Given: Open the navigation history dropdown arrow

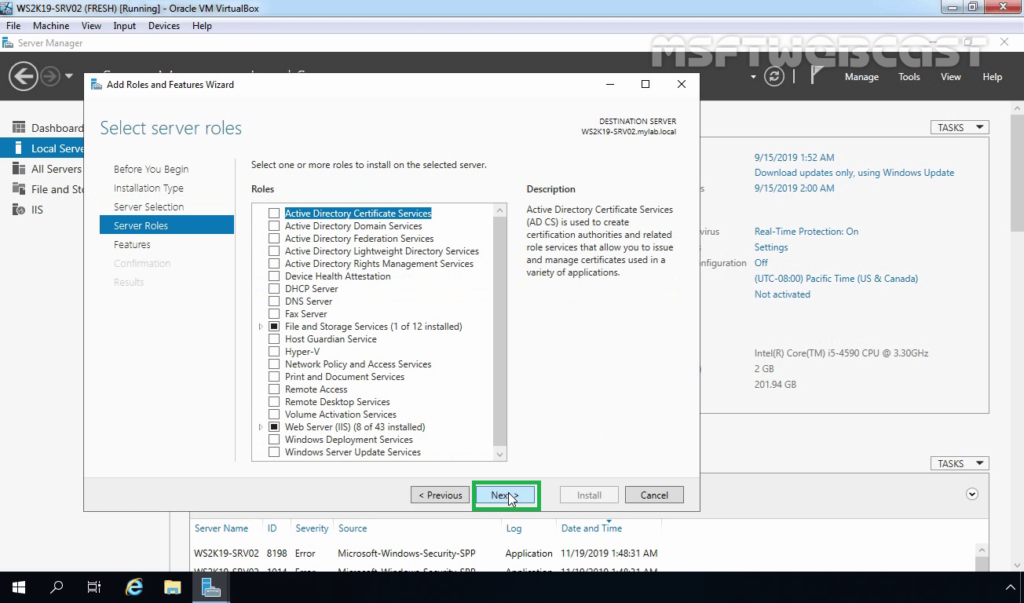Looking at the screenshot, I should pos(69,76).
